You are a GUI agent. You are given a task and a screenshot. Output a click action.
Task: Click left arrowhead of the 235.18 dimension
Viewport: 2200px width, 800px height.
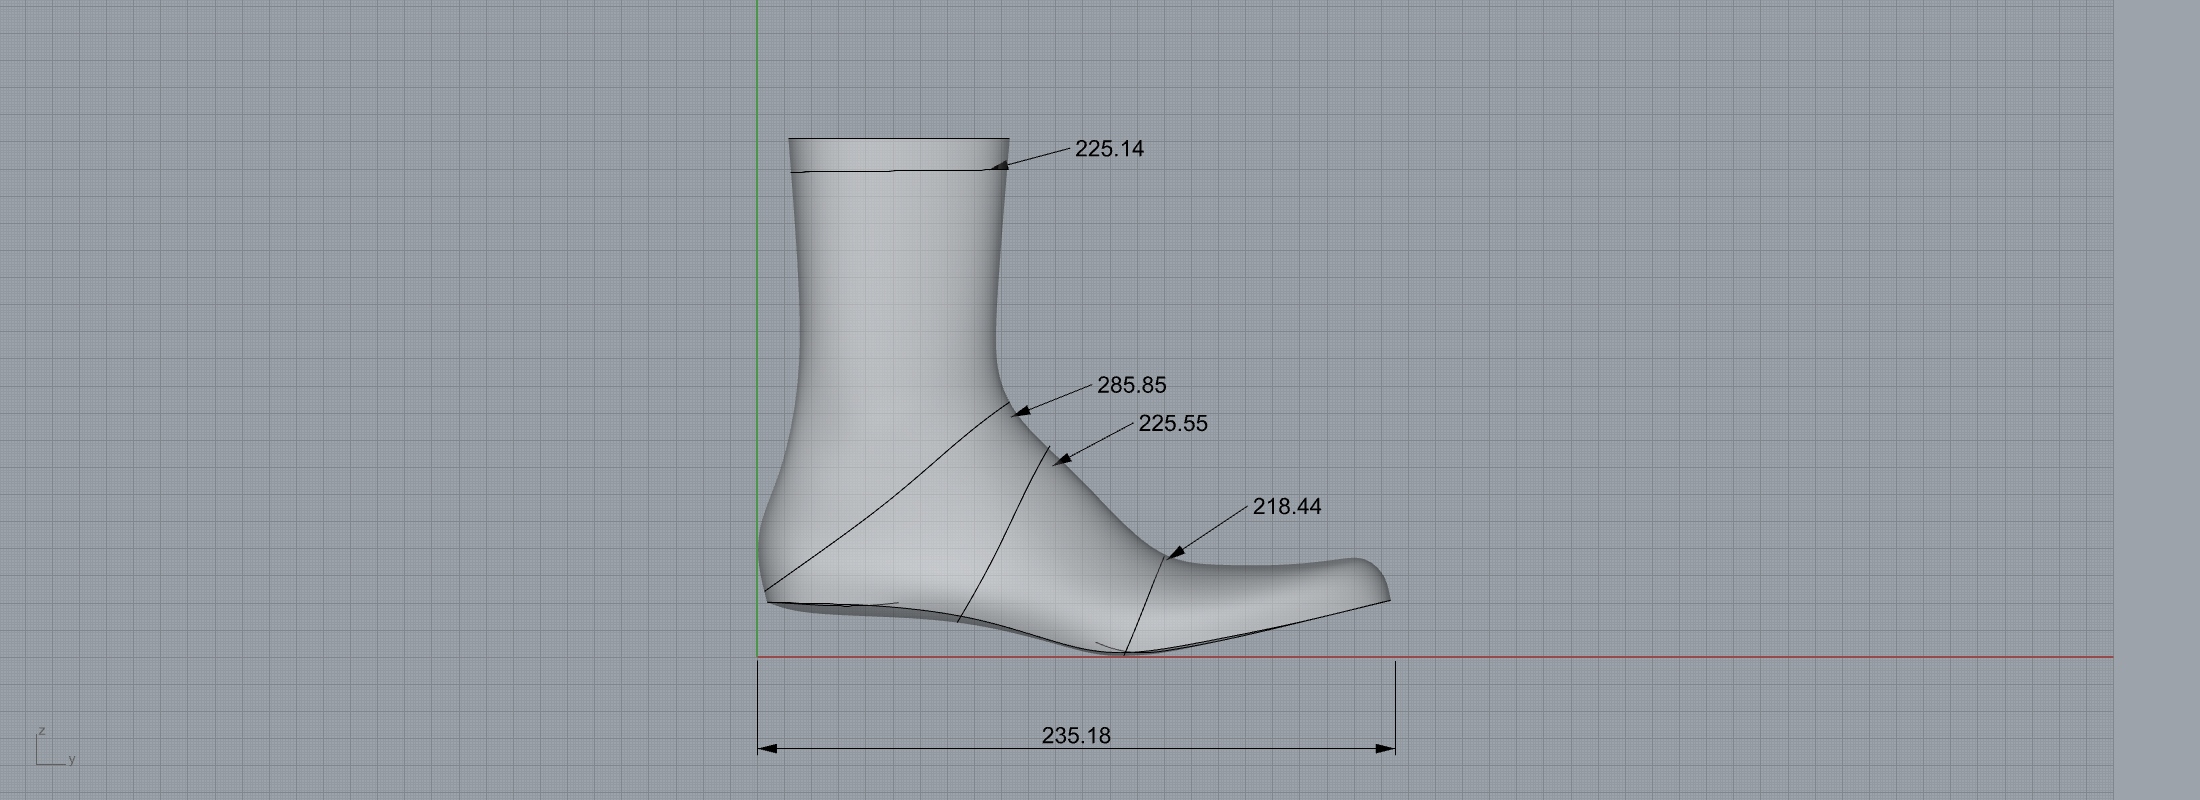(767, 748)
